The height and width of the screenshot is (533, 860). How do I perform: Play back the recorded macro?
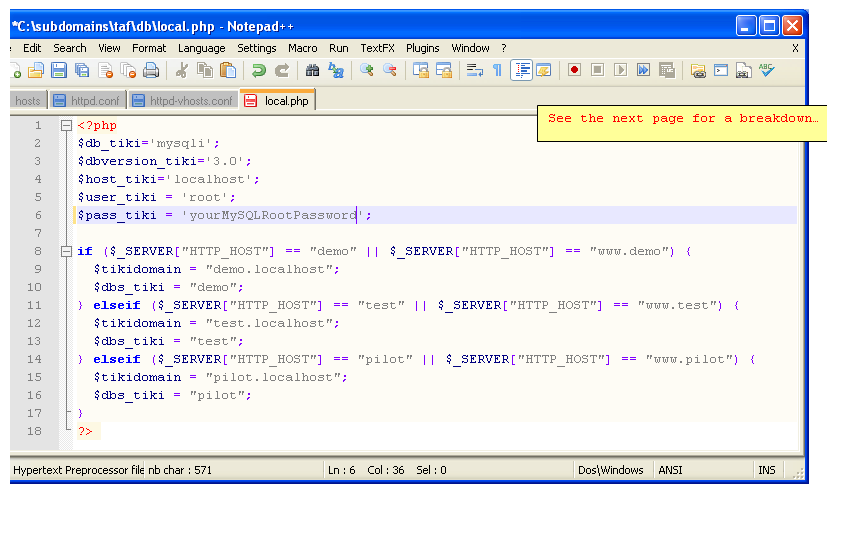pyautogui.click(x=620, y=70)
